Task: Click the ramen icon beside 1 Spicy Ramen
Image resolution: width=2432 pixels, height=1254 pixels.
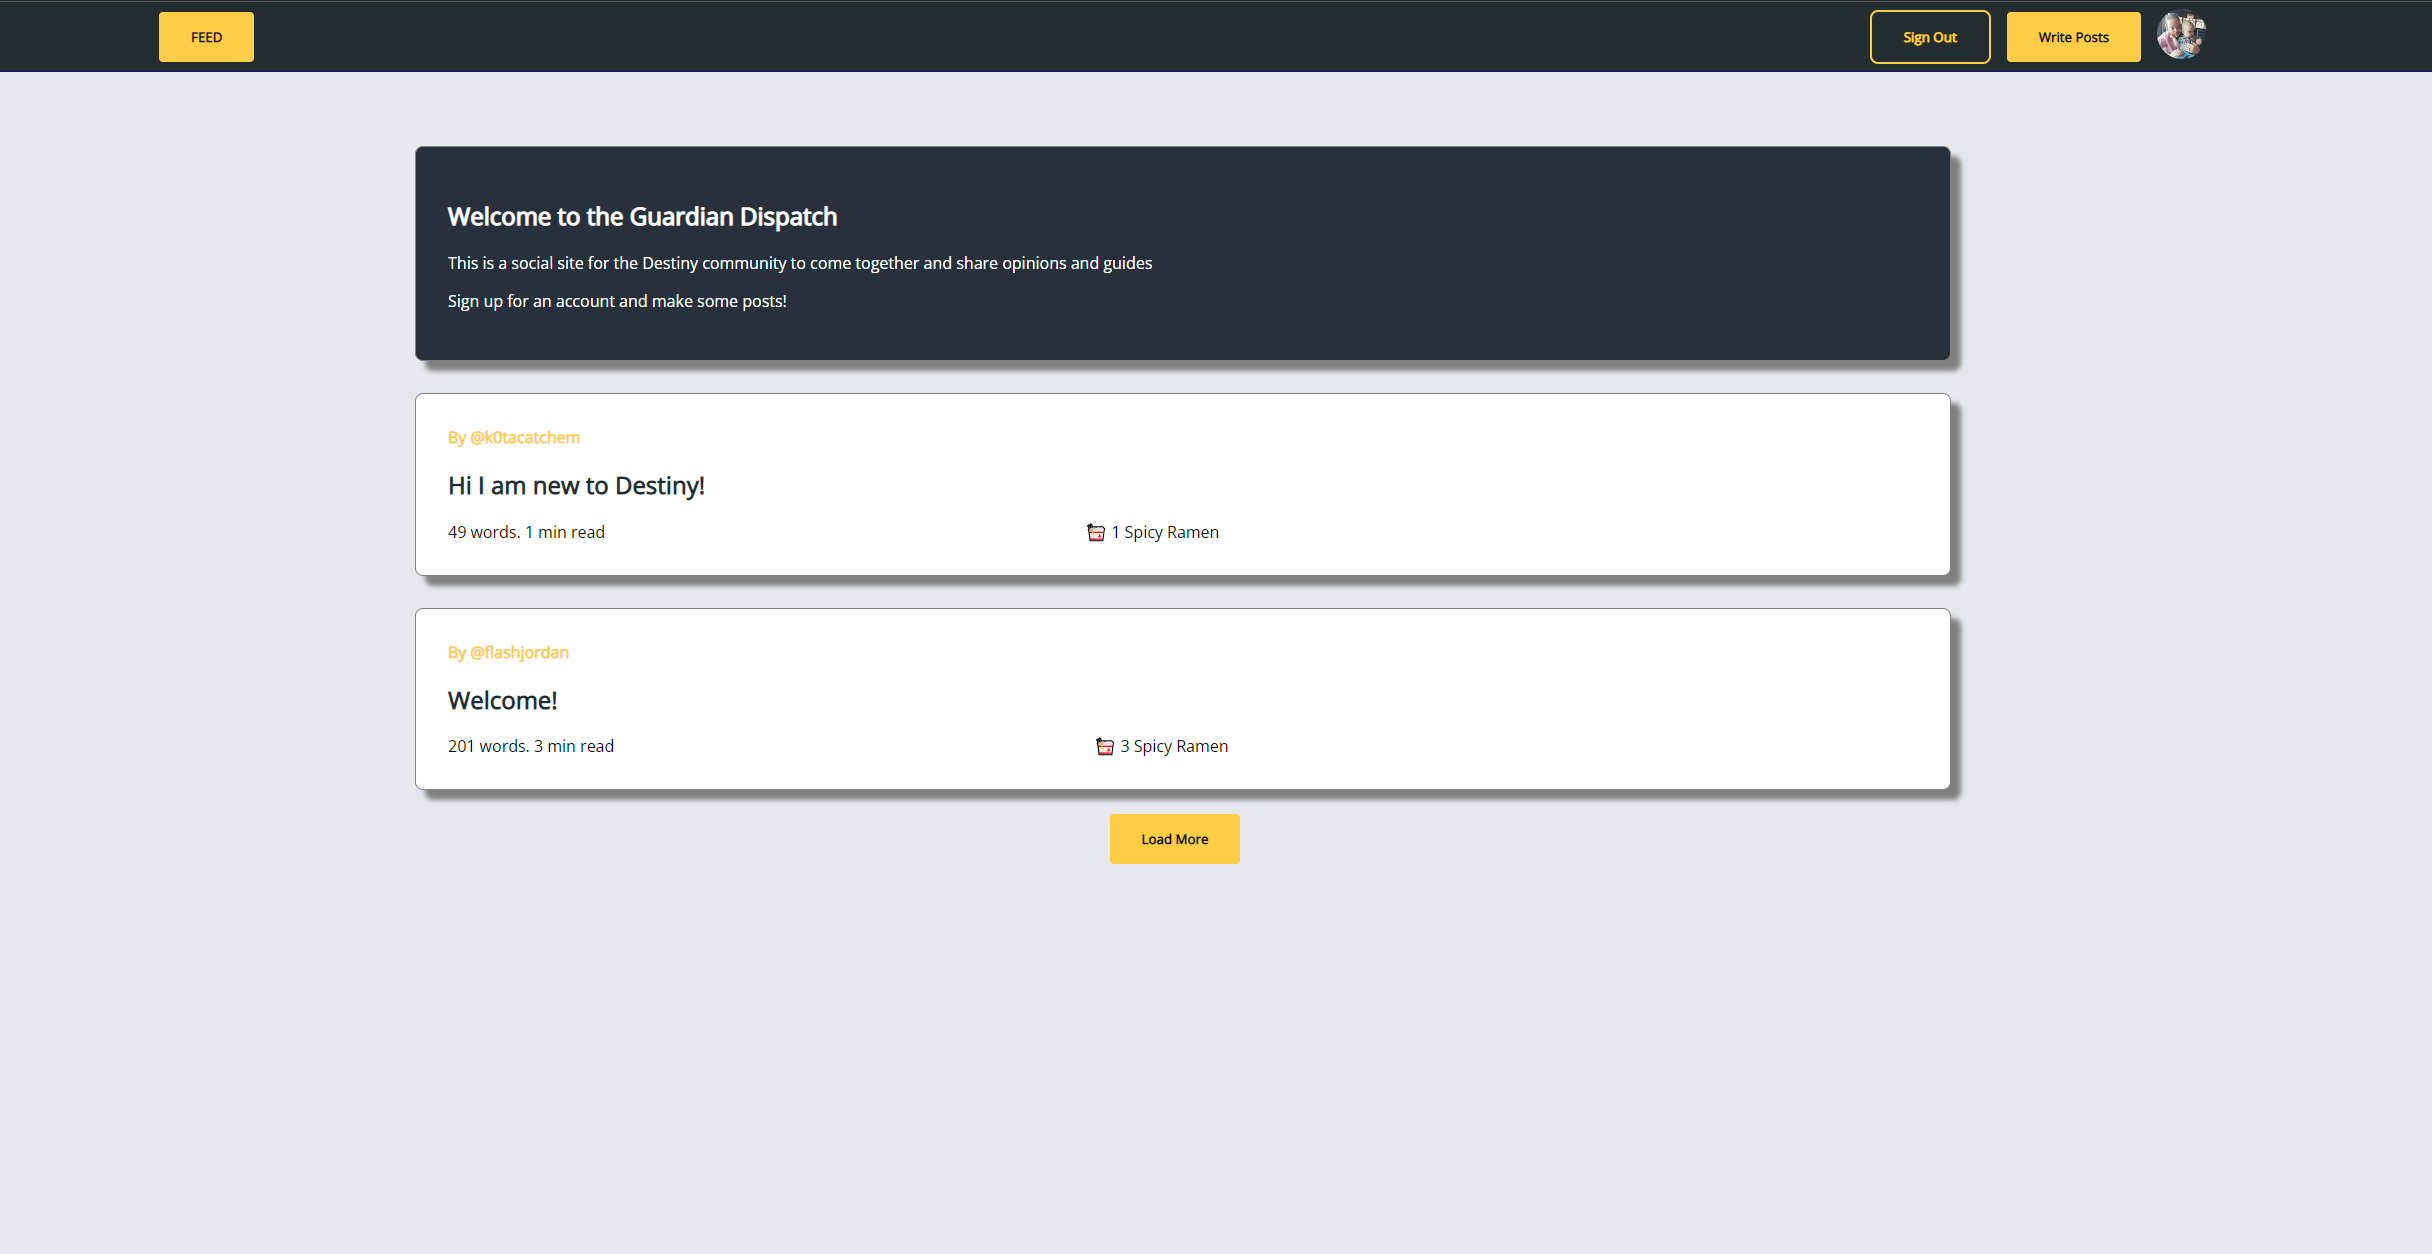Action: pyautogui.click(x=1096, y=532)
